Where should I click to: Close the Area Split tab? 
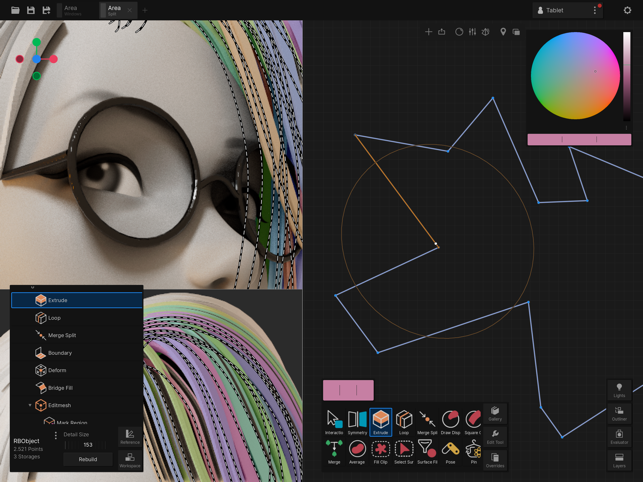(x=130, y=10)
